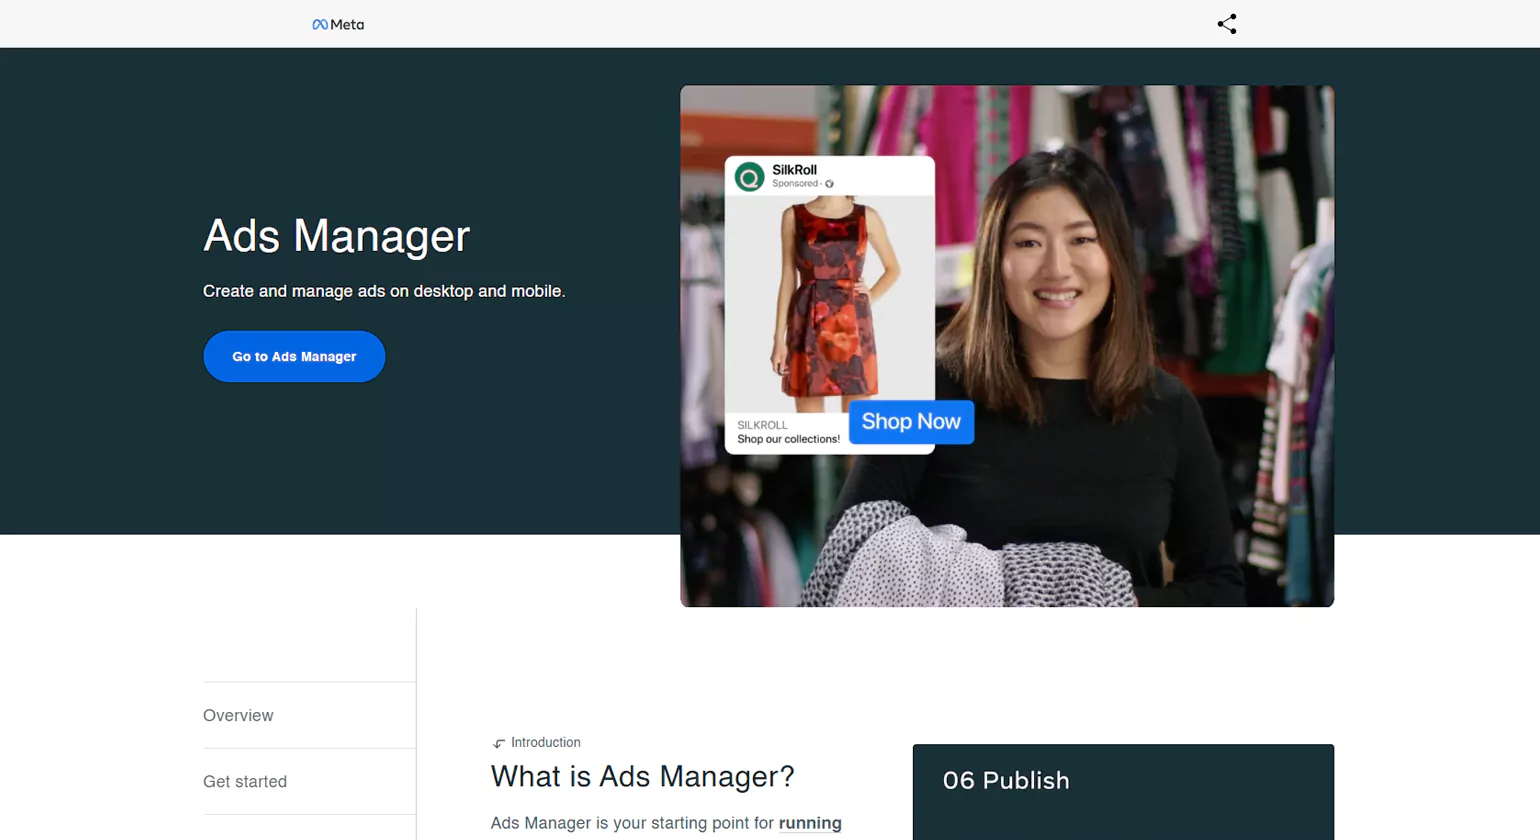Open the underlined "running" link
This screenshot has height=840, width=1540.
click(808, 822)
